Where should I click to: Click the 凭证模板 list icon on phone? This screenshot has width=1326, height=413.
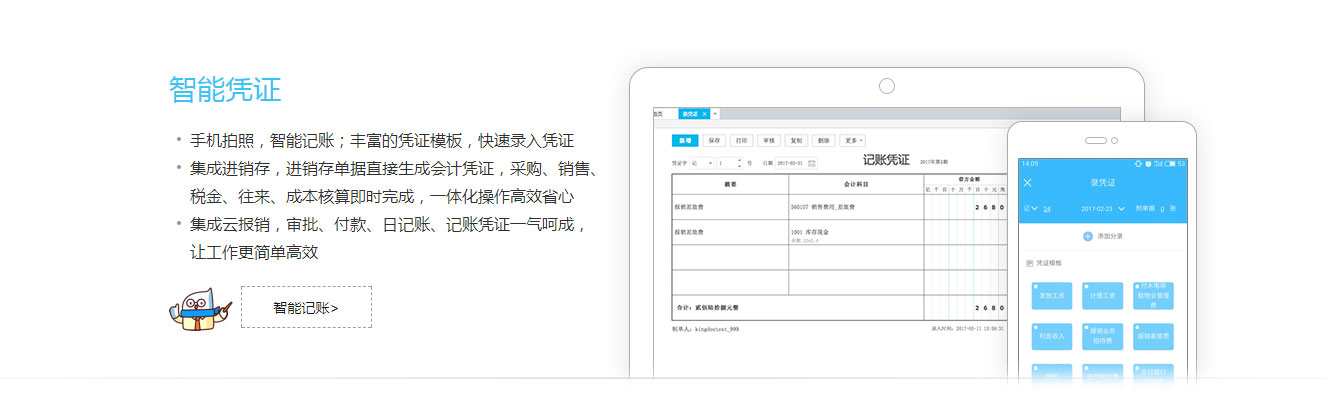(x=1030, y=263)
